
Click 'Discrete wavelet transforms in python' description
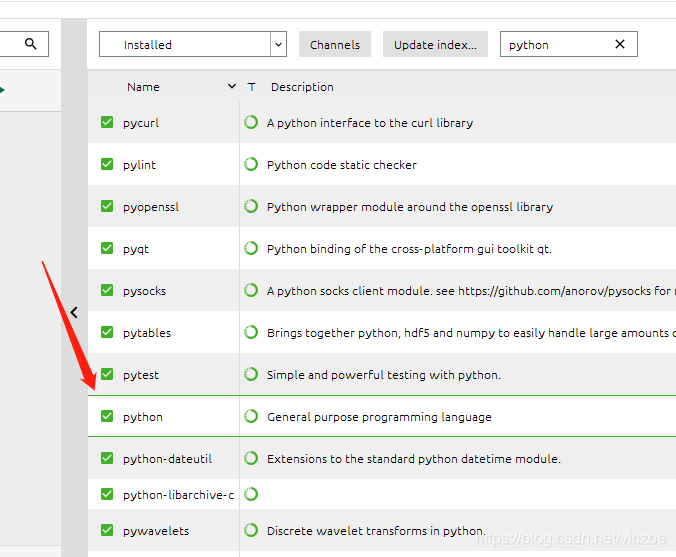coord(376,531)
